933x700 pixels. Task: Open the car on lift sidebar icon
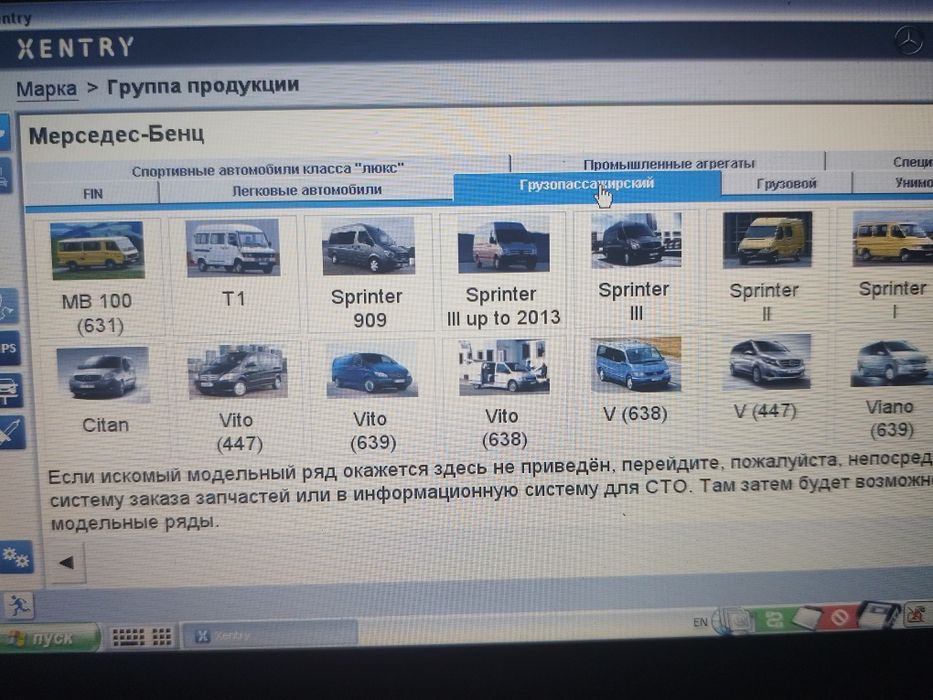pos(11,390)
